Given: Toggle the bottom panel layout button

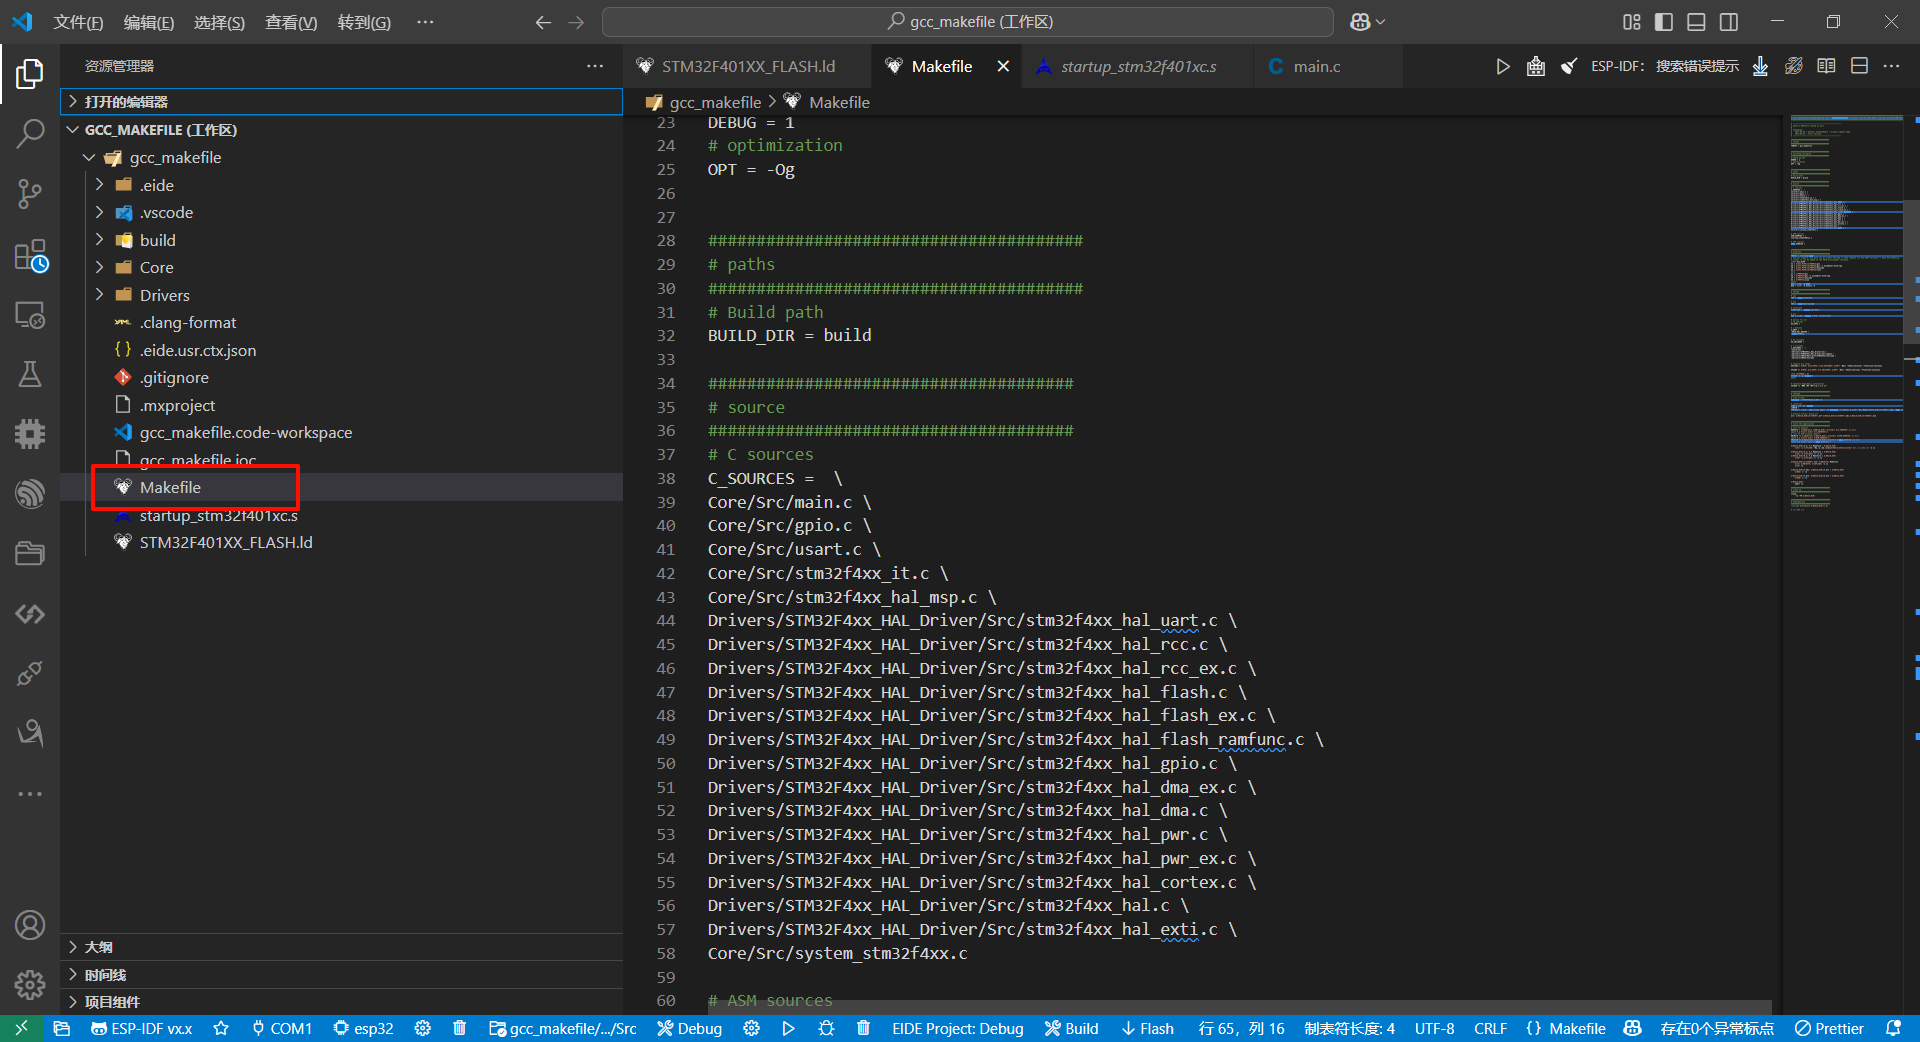Looking at the screenshot, I should [x=1696, y=22].
